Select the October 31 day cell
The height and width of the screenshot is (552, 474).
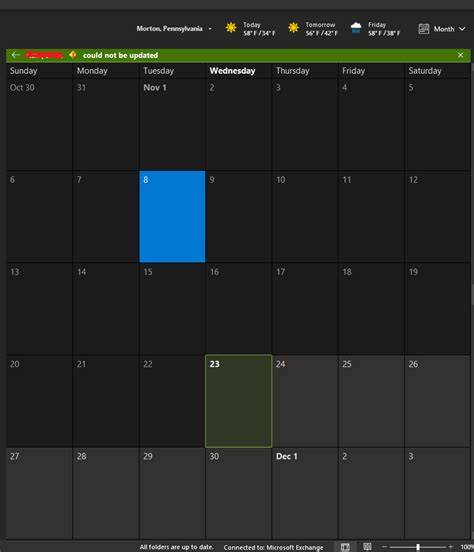coord(106,125)
